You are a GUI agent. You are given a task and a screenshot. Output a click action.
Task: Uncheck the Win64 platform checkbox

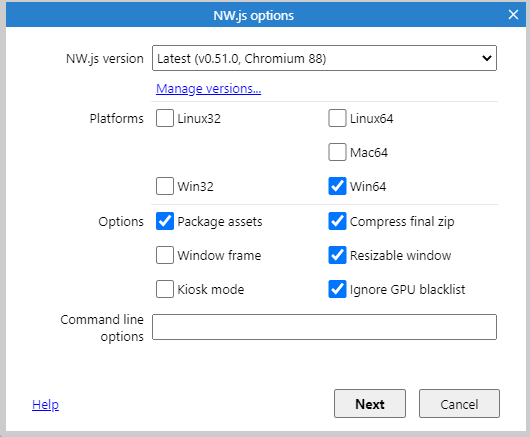click(337, 186)
